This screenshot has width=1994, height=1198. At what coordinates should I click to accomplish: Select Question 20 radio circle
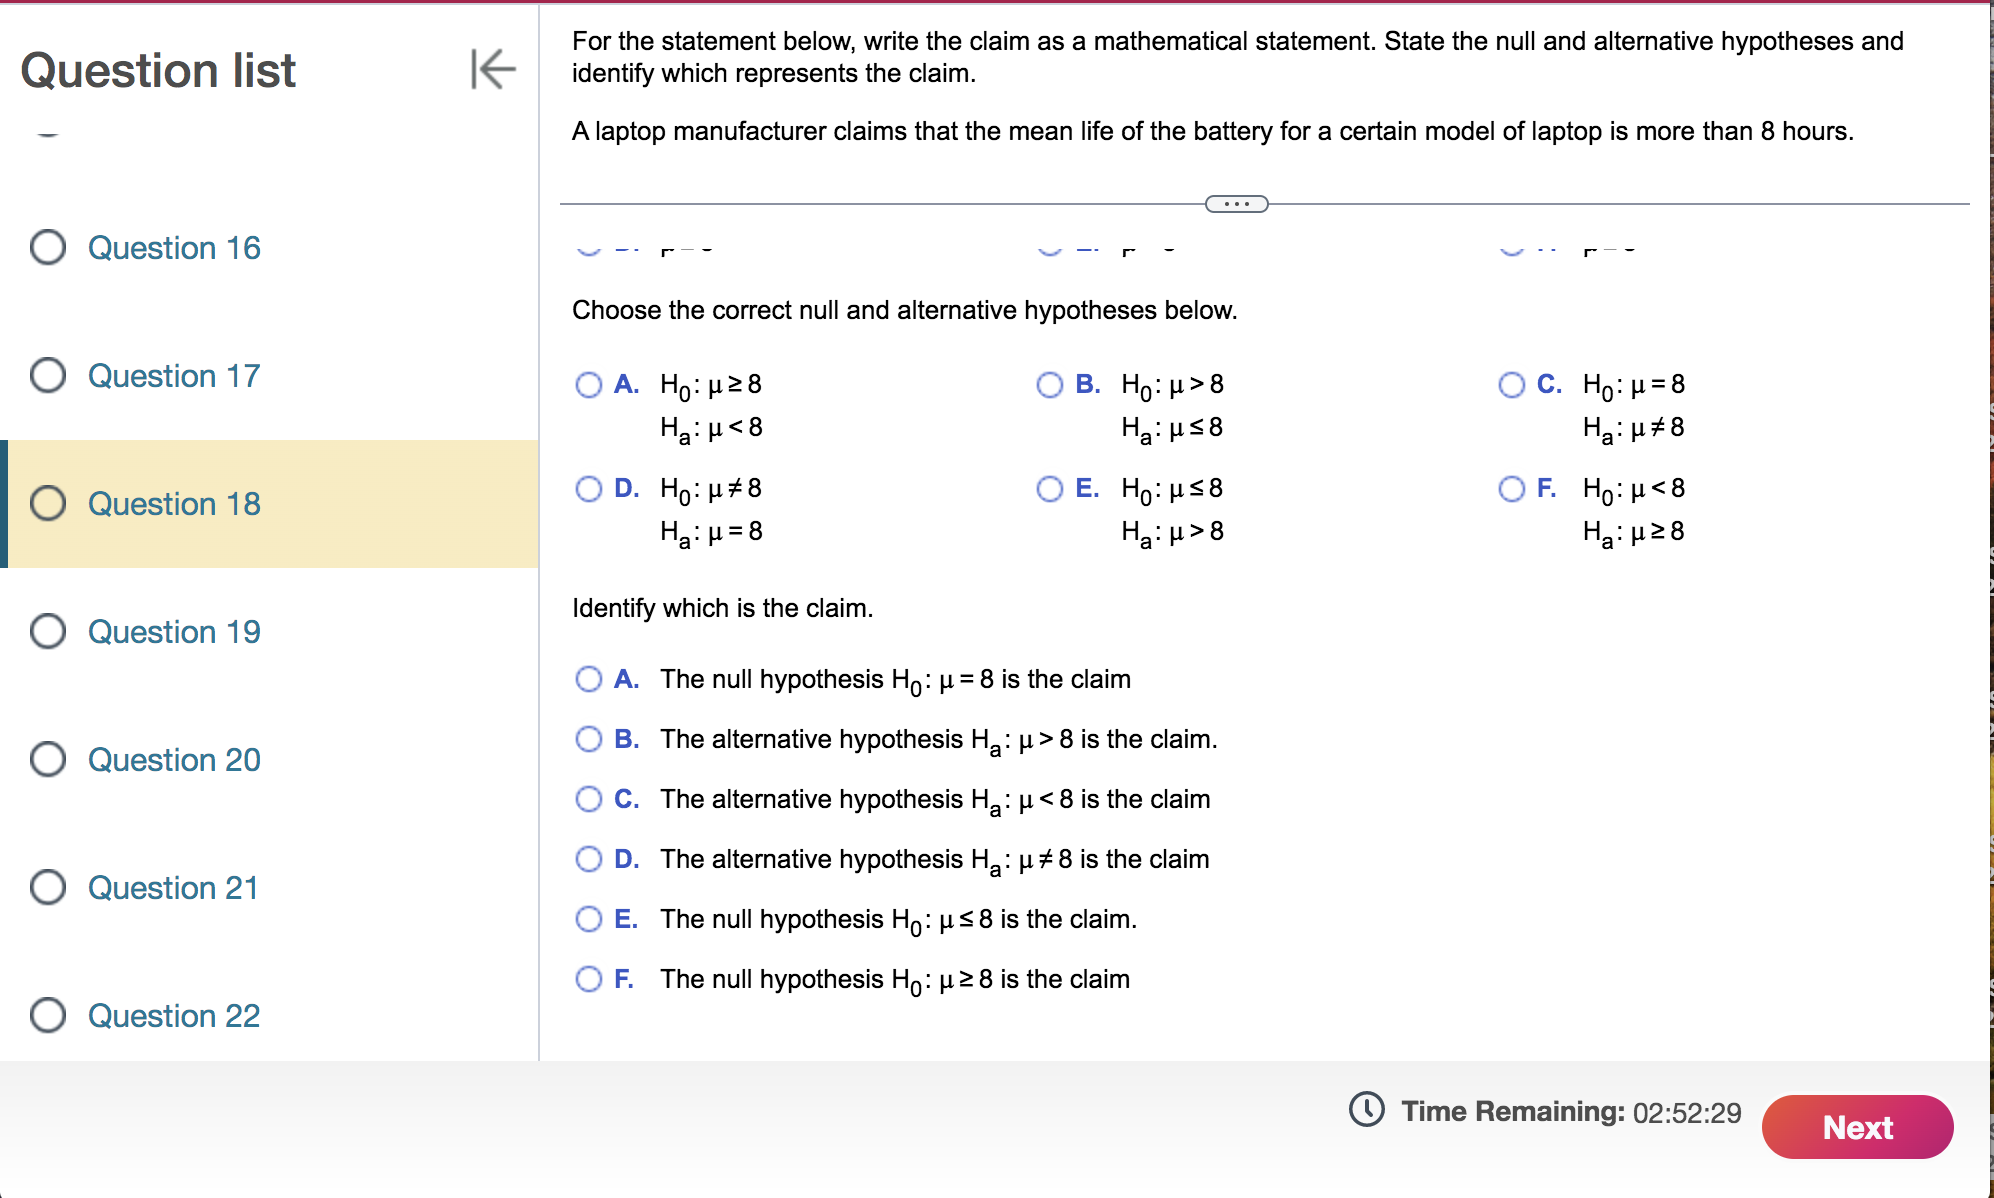tap(47, 759)
